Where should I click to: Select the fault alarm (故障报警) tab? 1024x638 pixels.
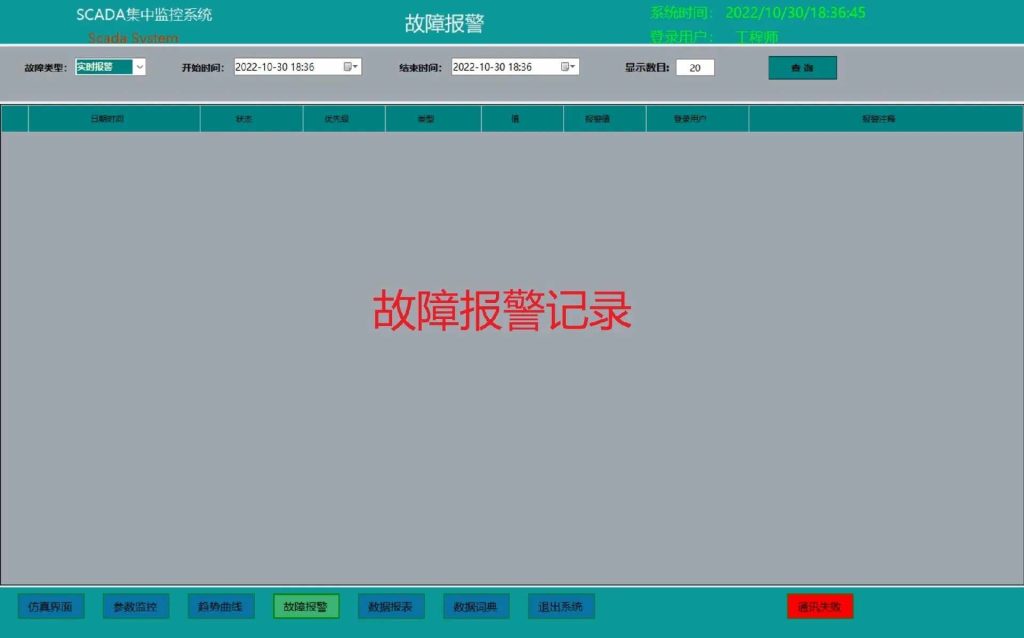tap(306, 606)
